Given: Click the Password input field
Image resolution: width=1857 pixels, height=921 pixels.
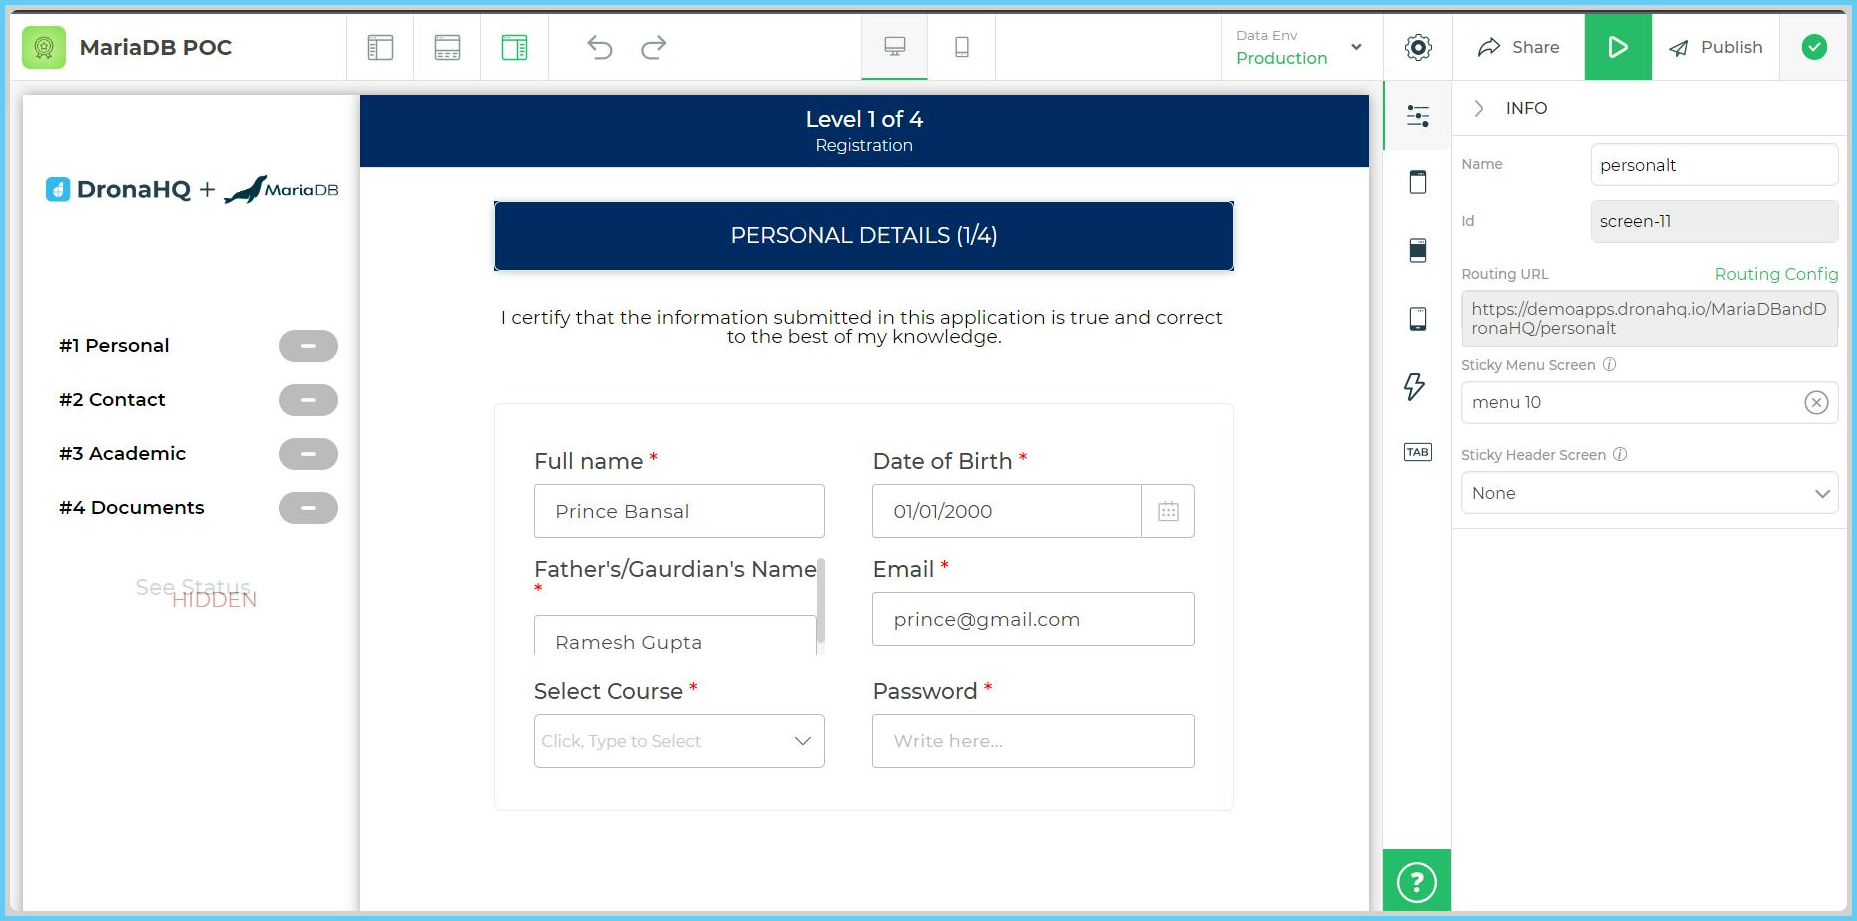Looking at the screenshot, I should click(1032, 741).
